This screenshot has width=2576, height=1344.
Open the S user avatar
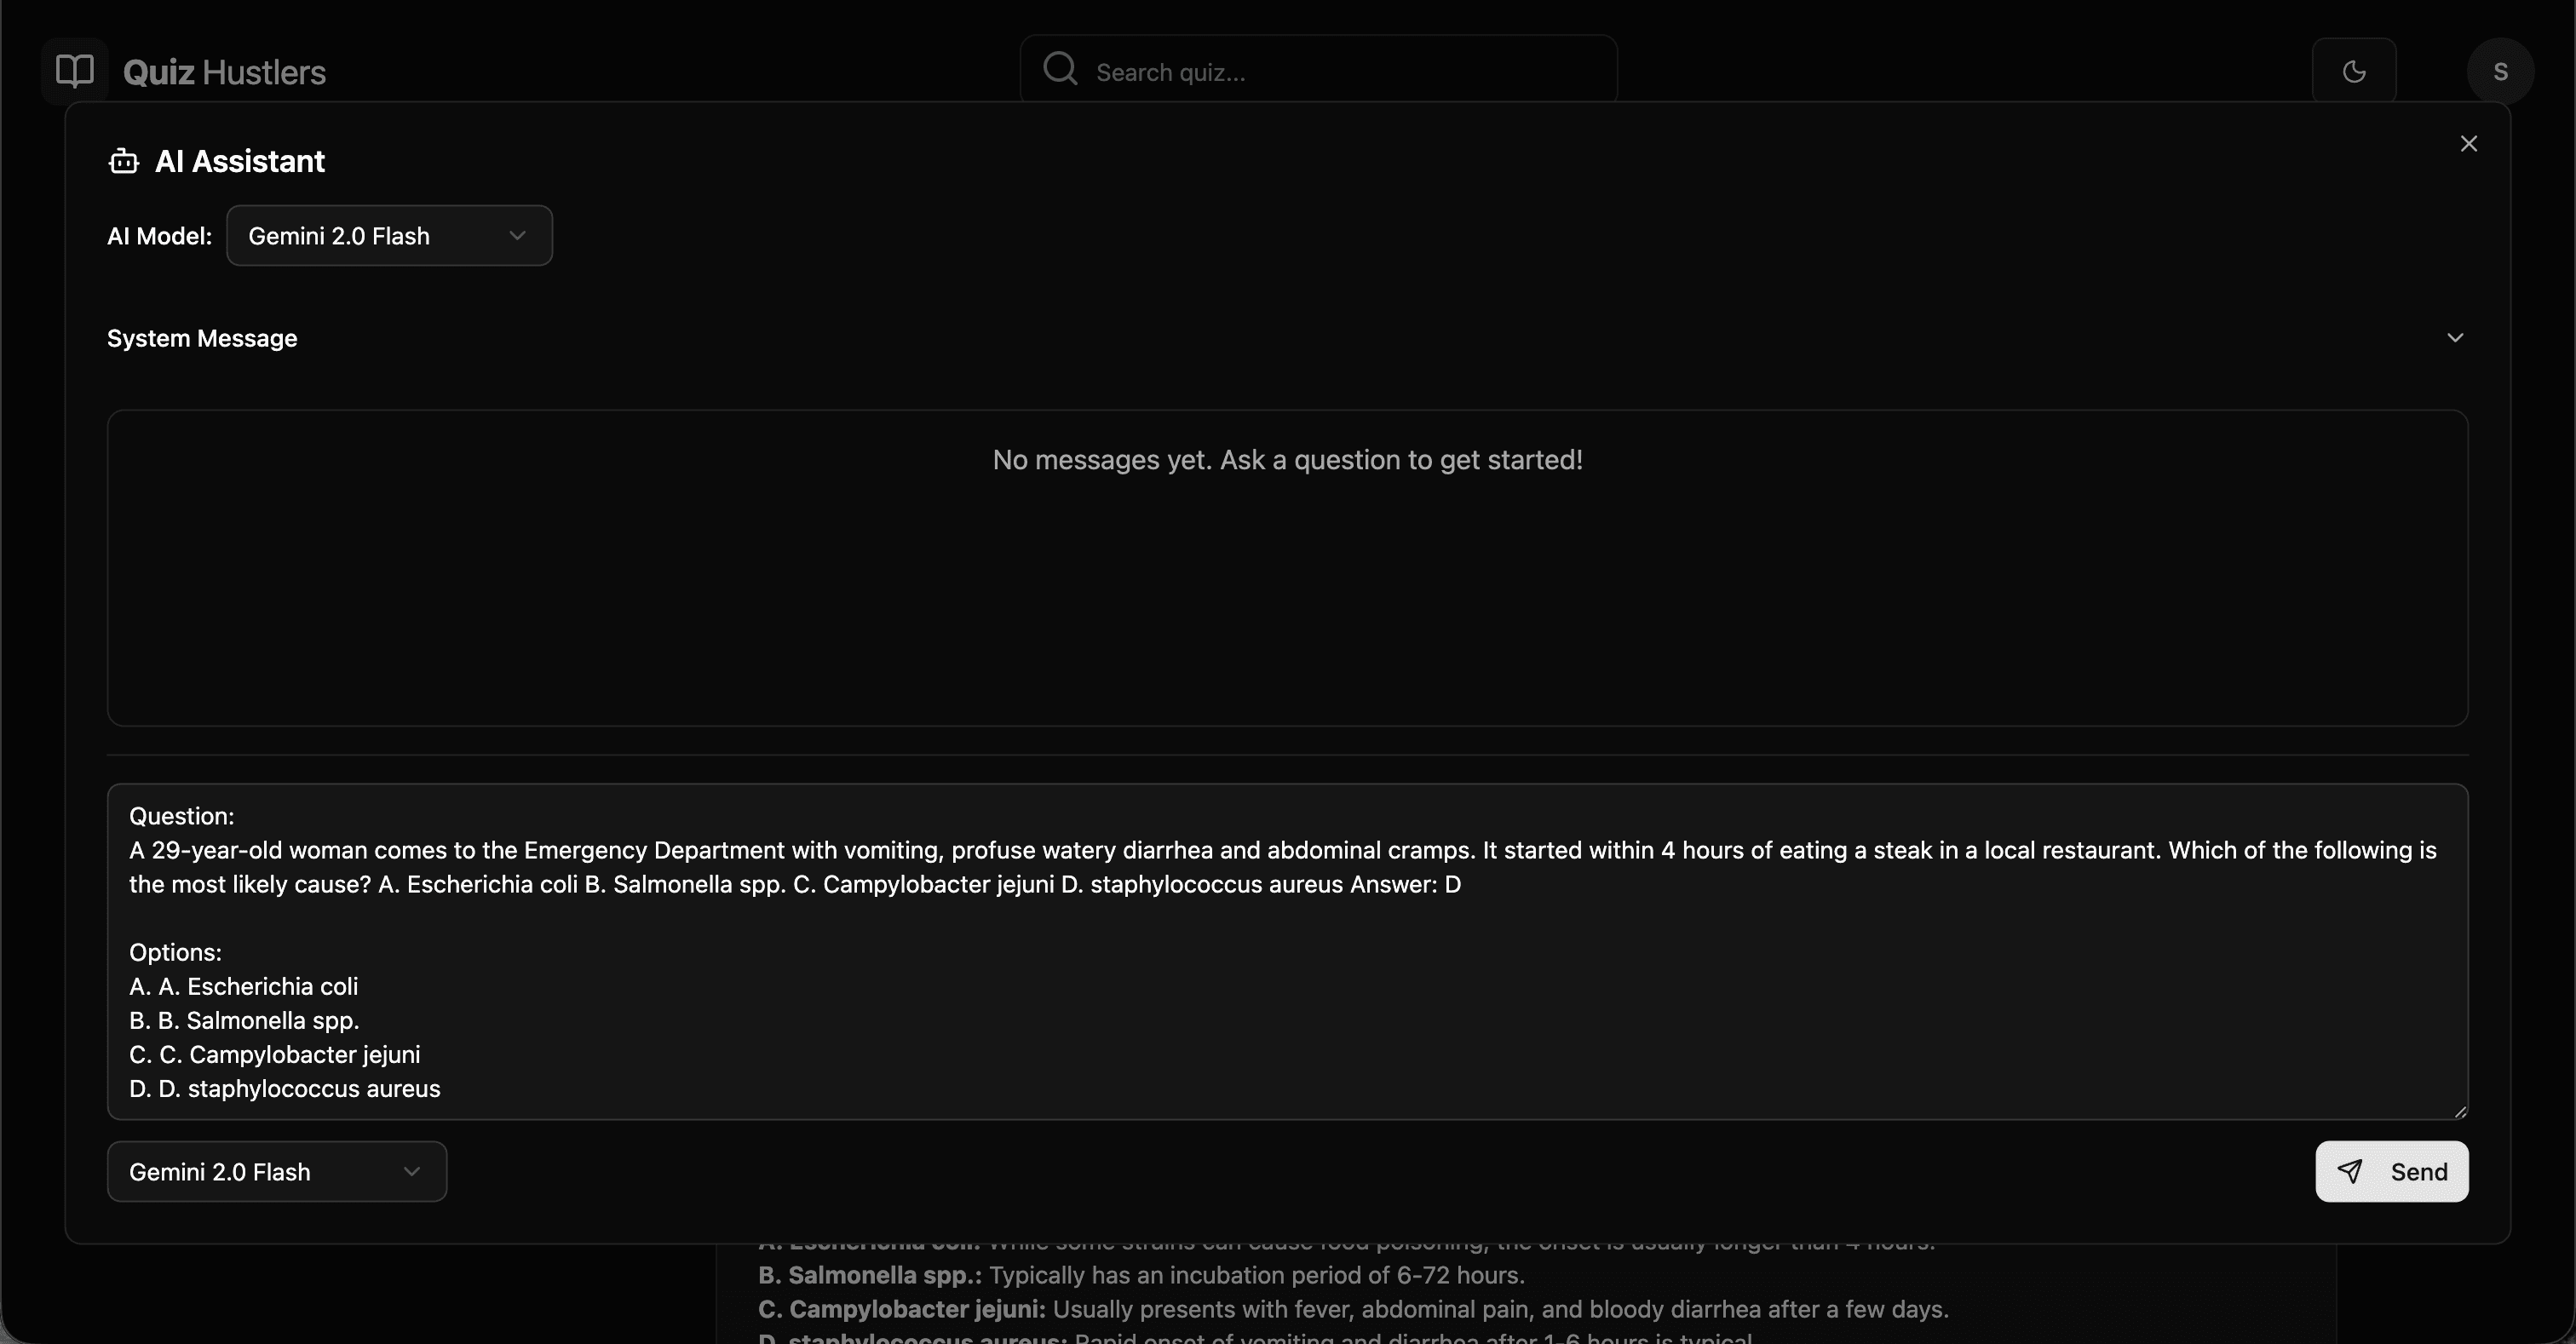point(2501,71)
